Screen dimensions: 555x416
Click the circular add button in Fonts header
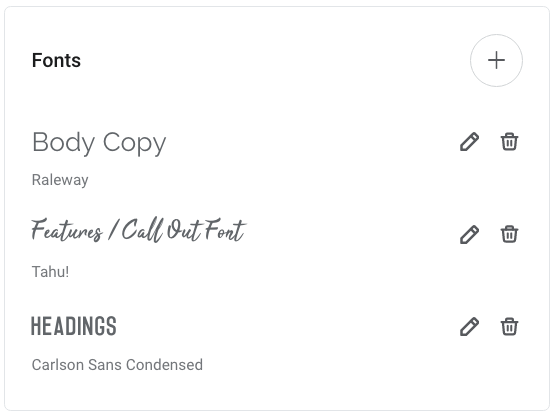[496, 61]
